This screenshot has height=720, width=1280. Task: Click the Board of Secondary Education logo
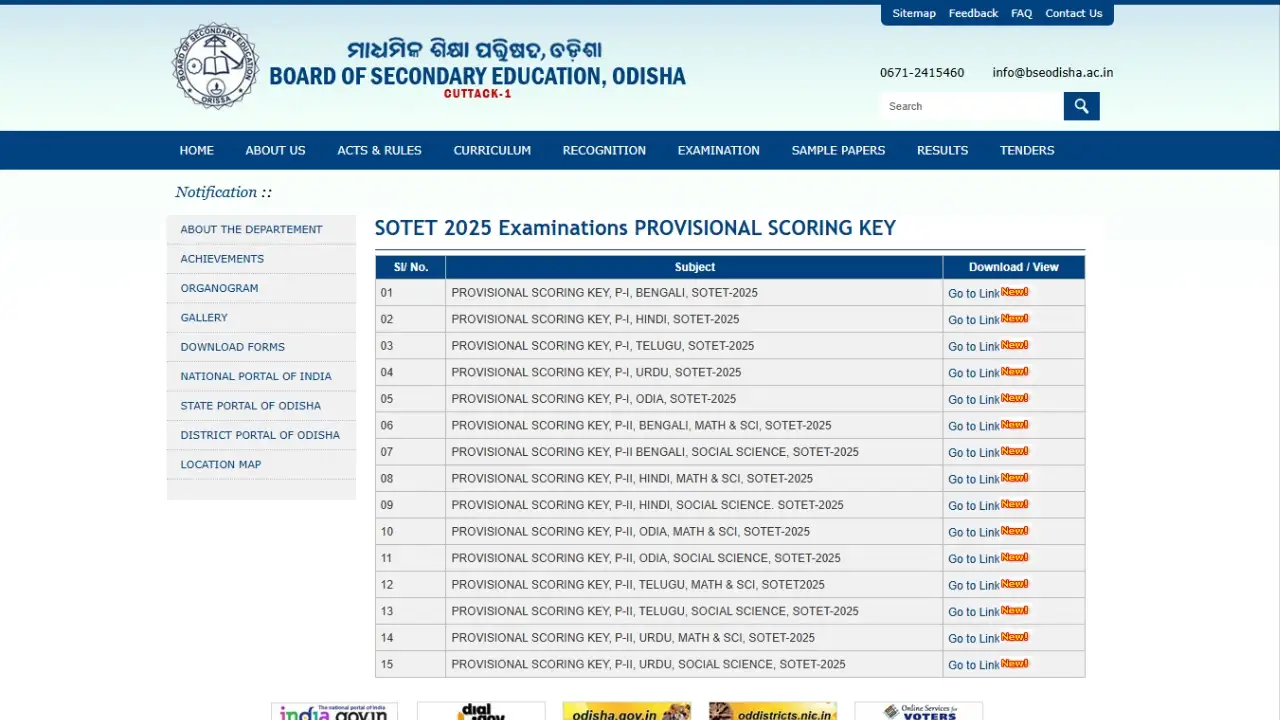click(215, 66)
